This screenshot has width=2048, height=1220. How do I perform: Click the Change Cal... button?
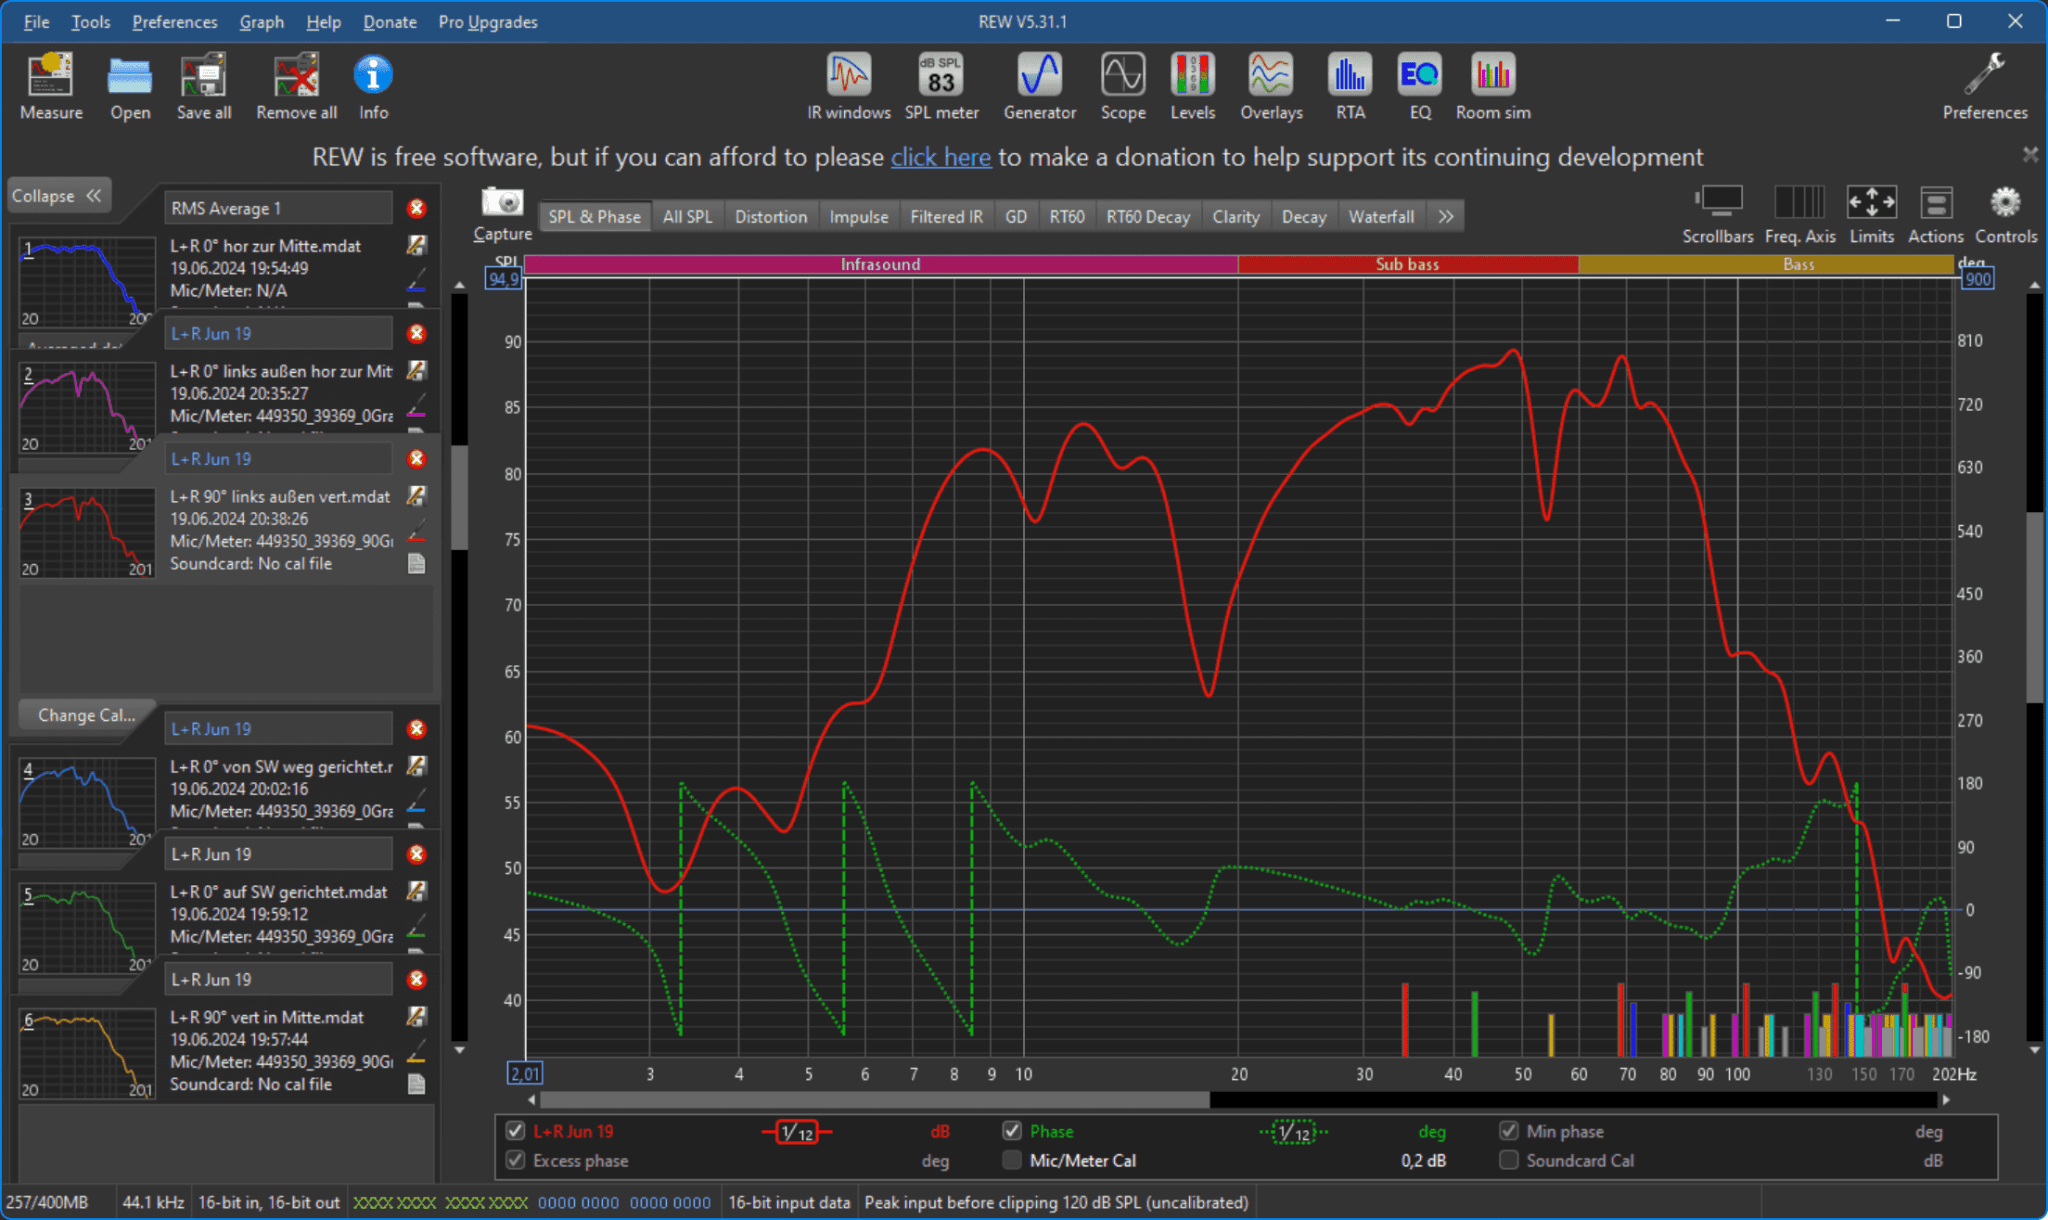[x=86, y=715]
